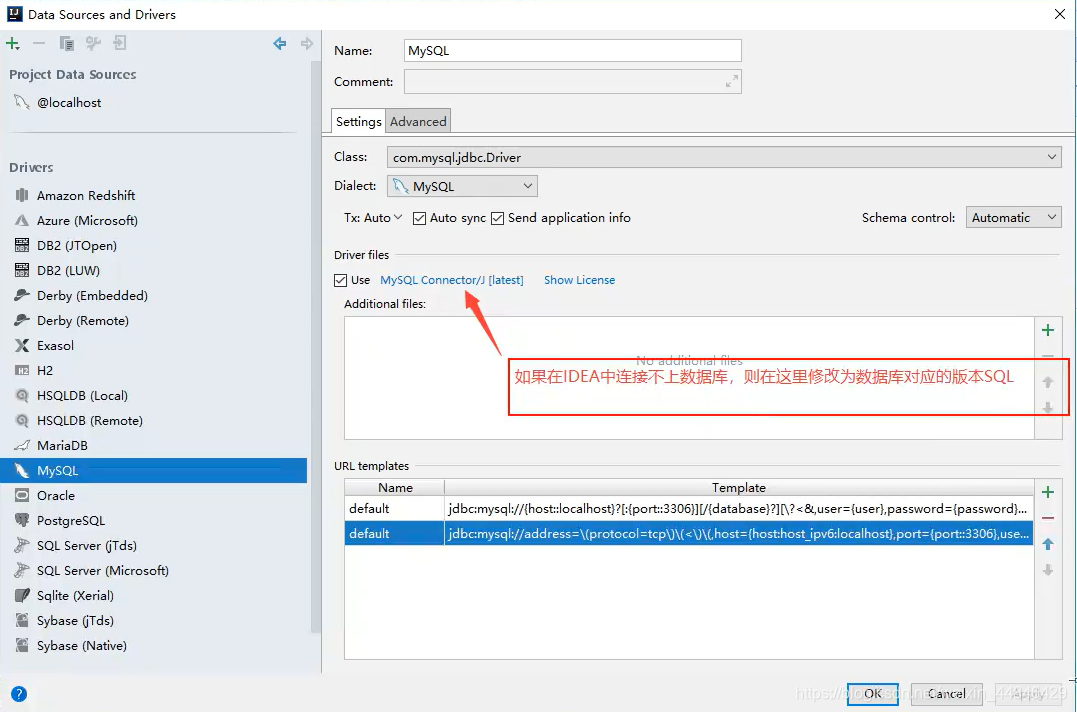Click the wrench go-to-driver icon
Viewport: 1077px width, 712px height.
[x=93, y=44]
